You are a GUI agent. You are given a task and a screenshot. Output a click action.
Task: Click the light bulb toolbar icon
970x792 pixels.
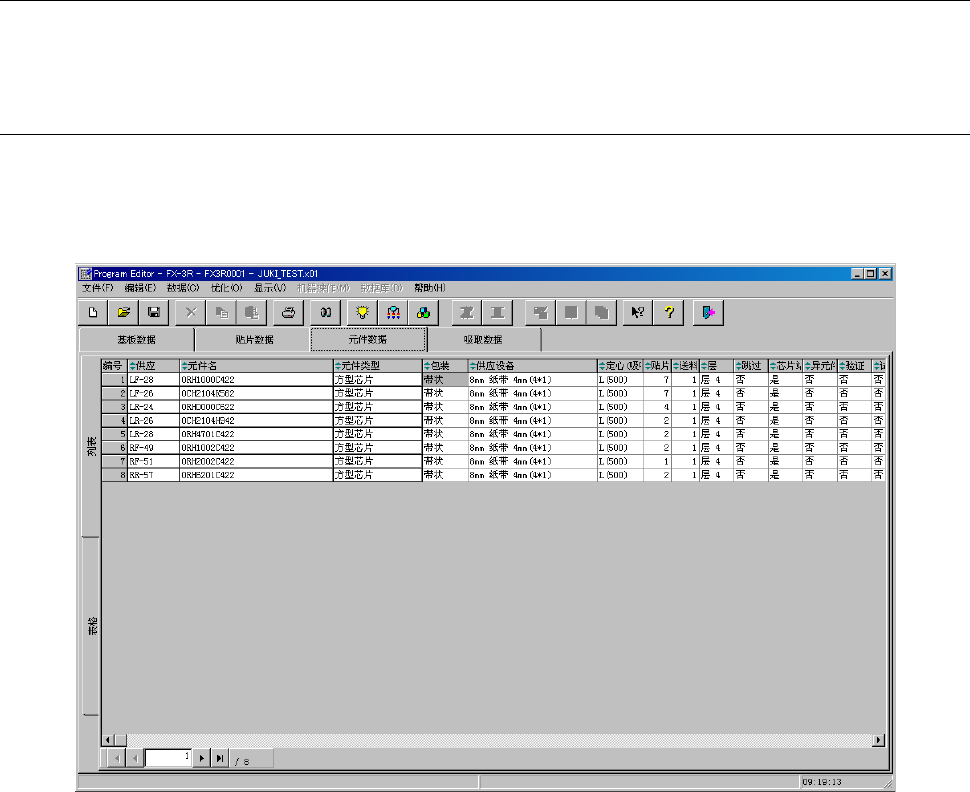363,312
